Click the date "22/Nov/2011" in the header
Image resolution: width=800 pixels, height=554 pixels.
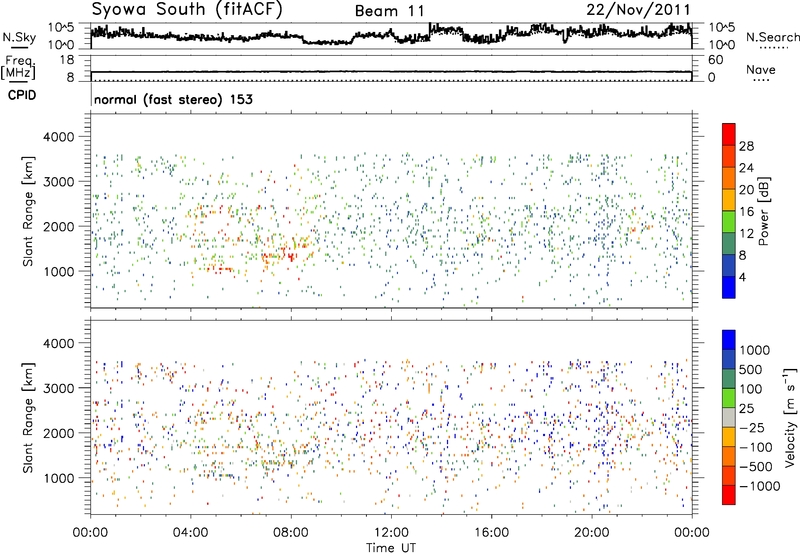(638, 10)
